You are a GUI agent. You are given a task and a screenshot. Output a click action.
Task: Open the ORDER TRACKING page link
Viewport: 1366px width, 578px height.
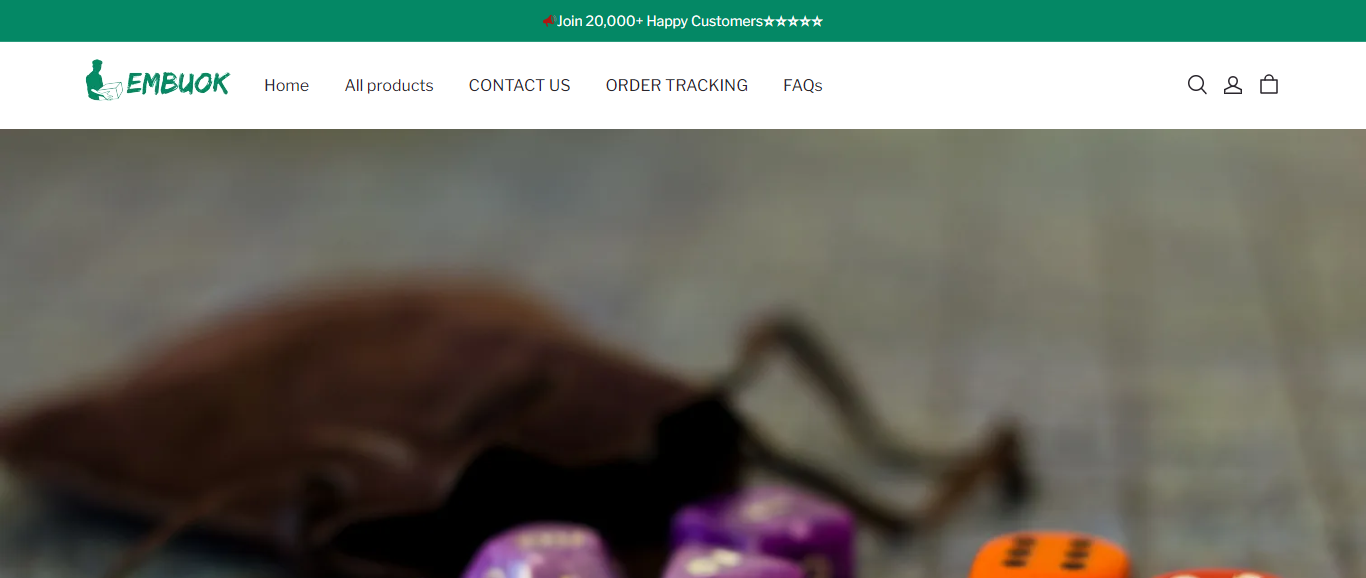coord(677,86)
